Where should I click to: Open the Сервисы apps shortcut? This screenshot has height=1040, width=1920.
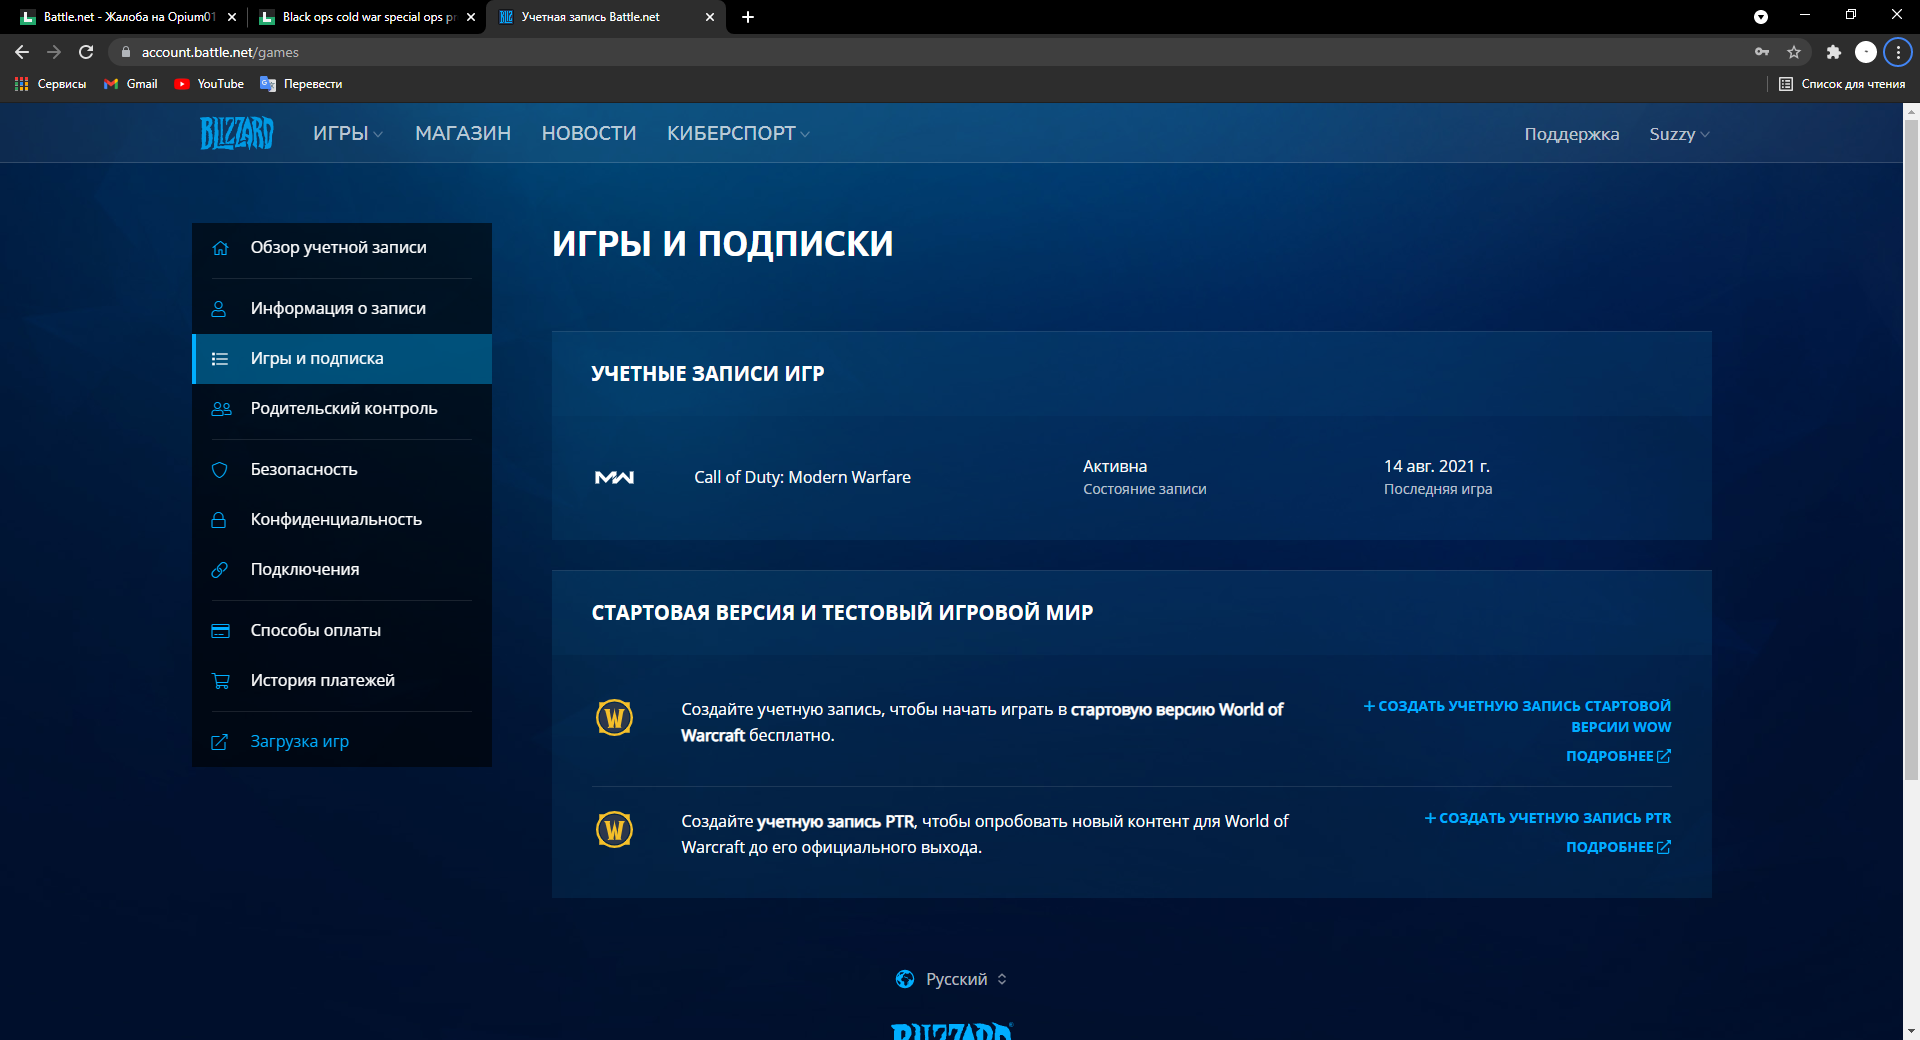pyautogui.click(x=50, y=84)
